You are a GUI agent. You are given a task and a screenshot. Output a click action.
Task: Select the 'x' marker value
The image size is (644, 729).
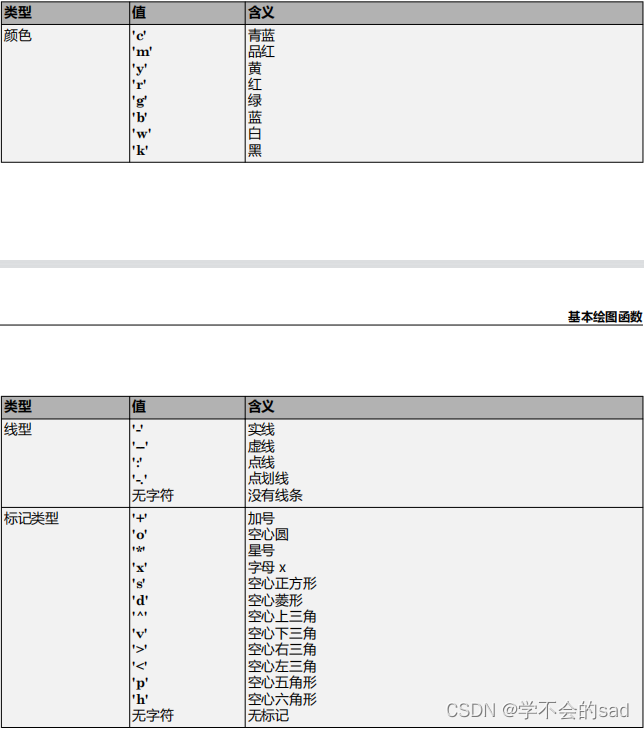point(139,568)
